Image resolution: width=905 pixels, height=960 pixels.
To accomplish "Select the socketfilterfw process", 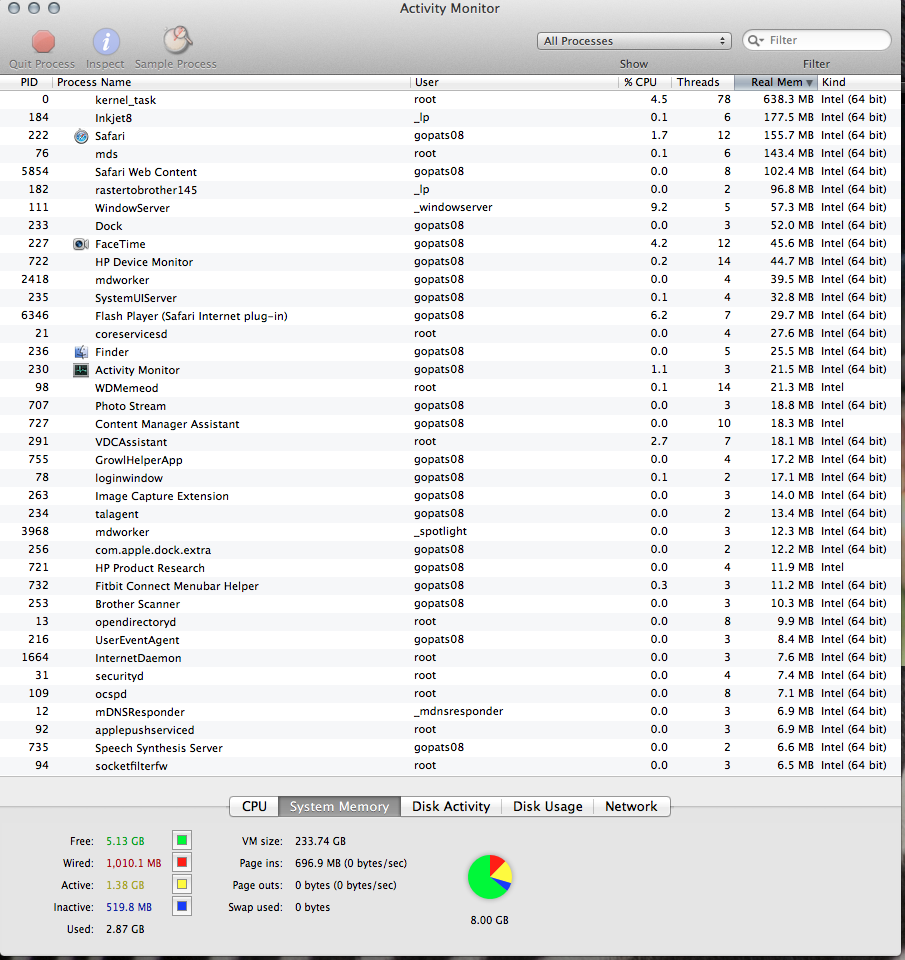I will pyautogui.click(x=450, y=766).
